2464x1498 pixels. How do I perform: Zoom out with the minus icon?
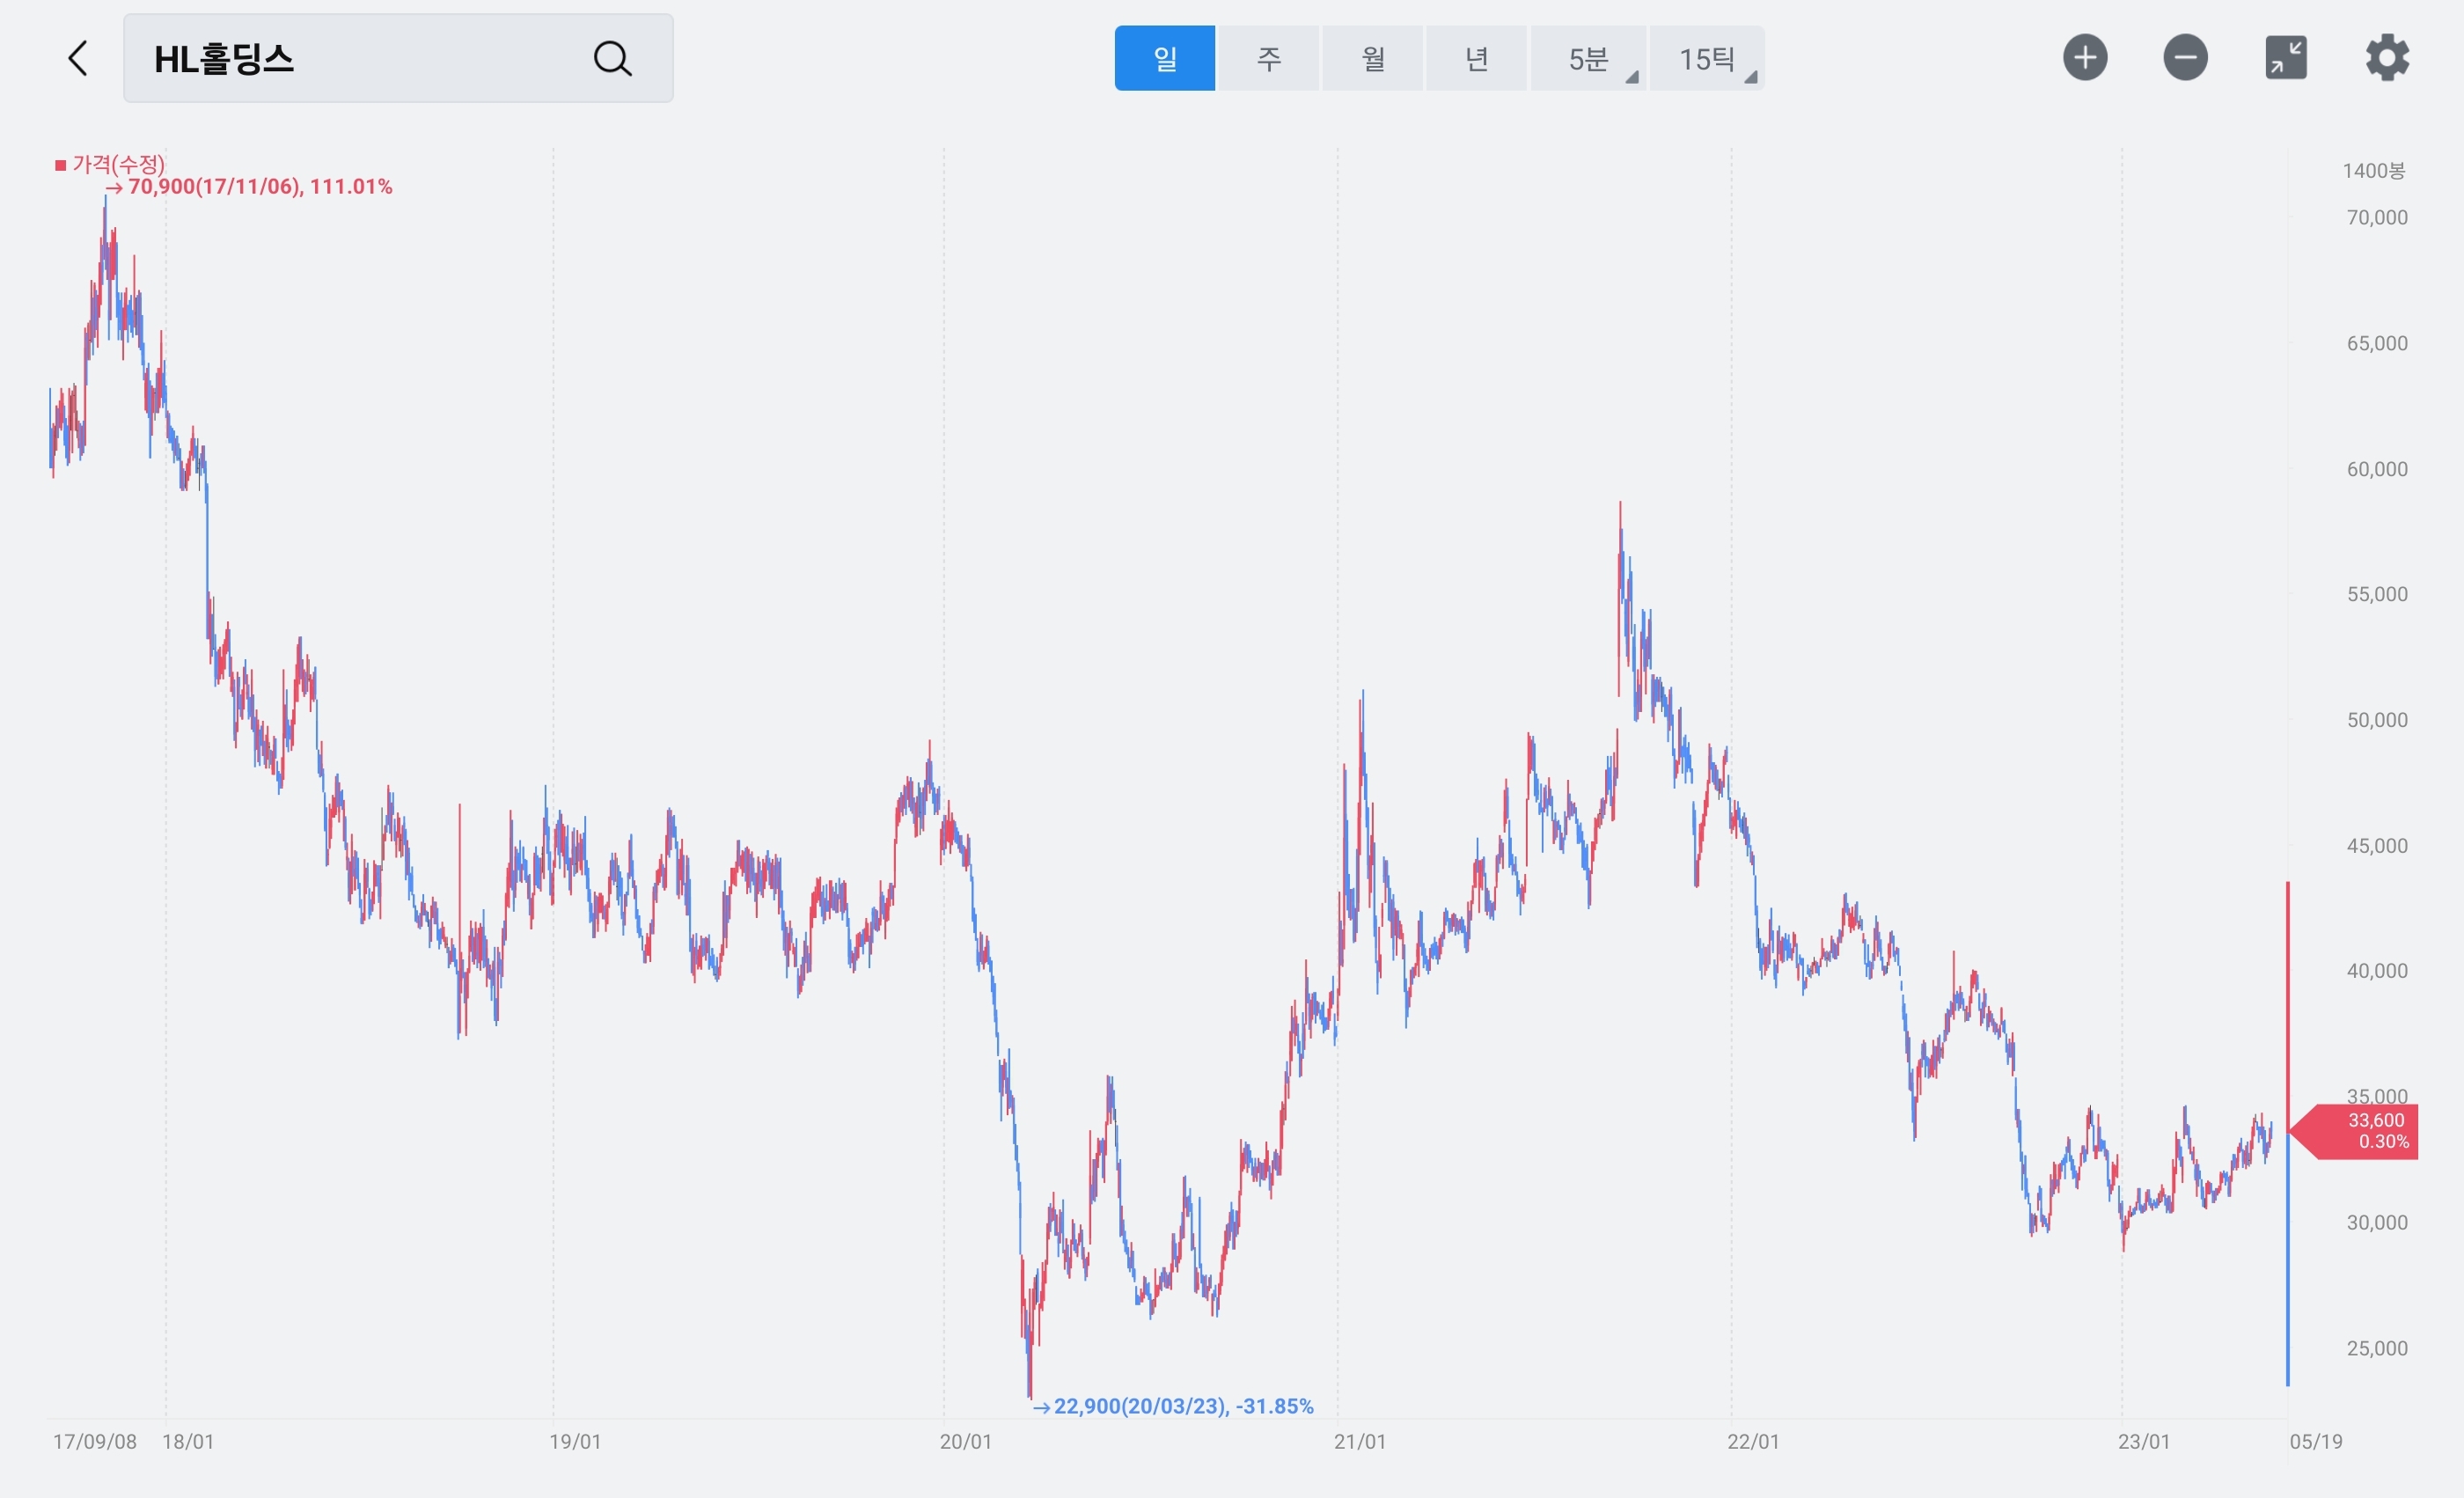2185,57
